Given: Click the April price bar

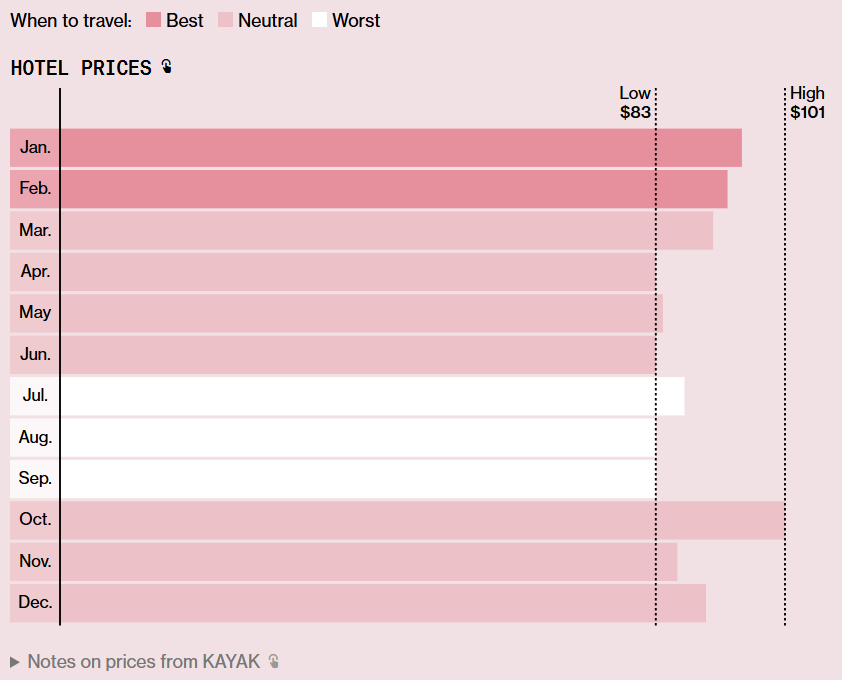Looking at the screenshot, I should (x=357, y=272).
